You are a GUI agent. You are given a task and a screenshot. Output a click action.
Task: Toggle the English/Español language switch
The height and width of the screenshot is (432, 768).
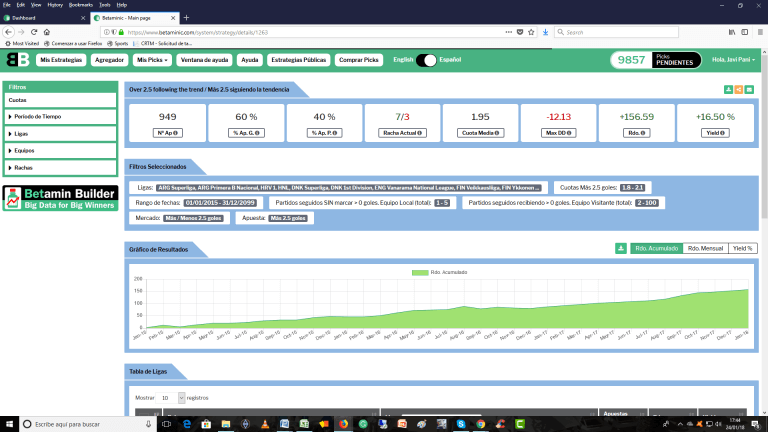pyautogui.click(x=427, y=60)
